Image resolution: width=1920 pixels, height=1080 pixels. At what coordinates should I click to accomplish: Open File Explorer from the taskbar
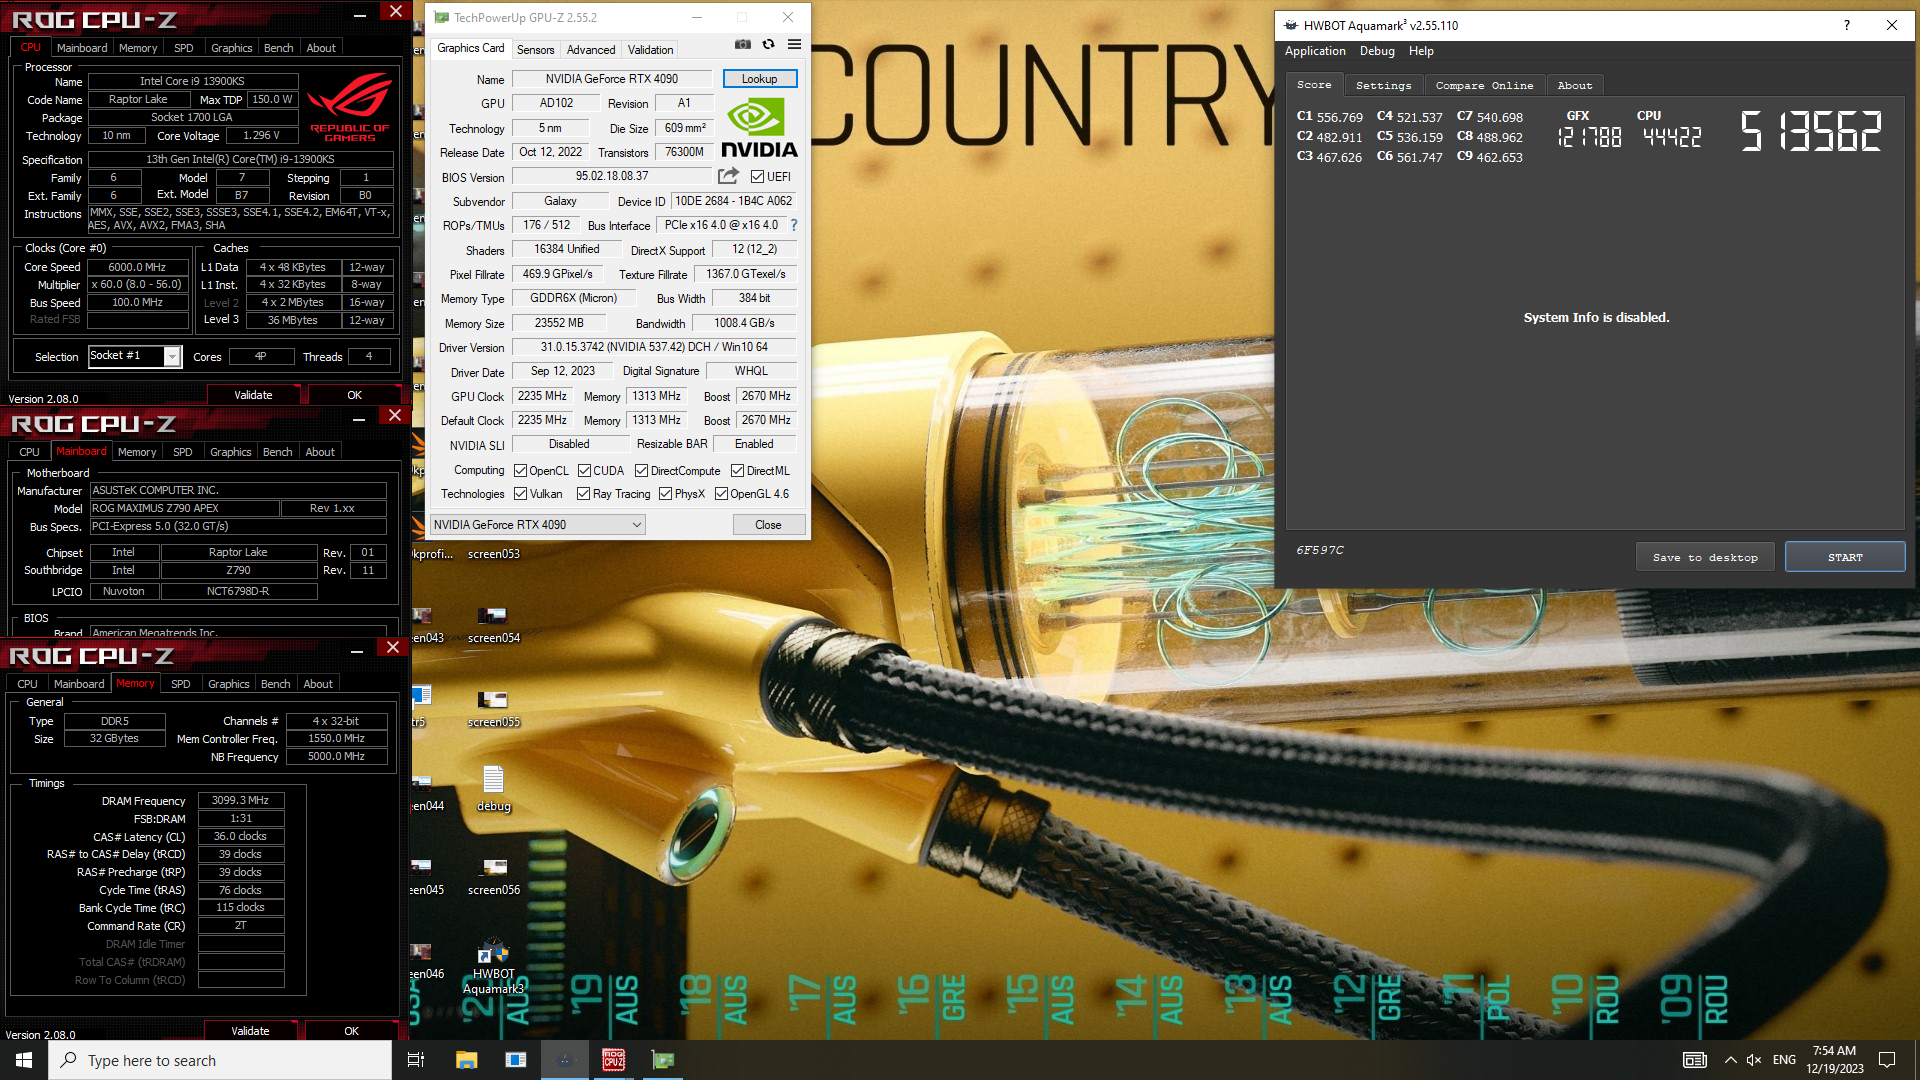tap(466, 1060)
